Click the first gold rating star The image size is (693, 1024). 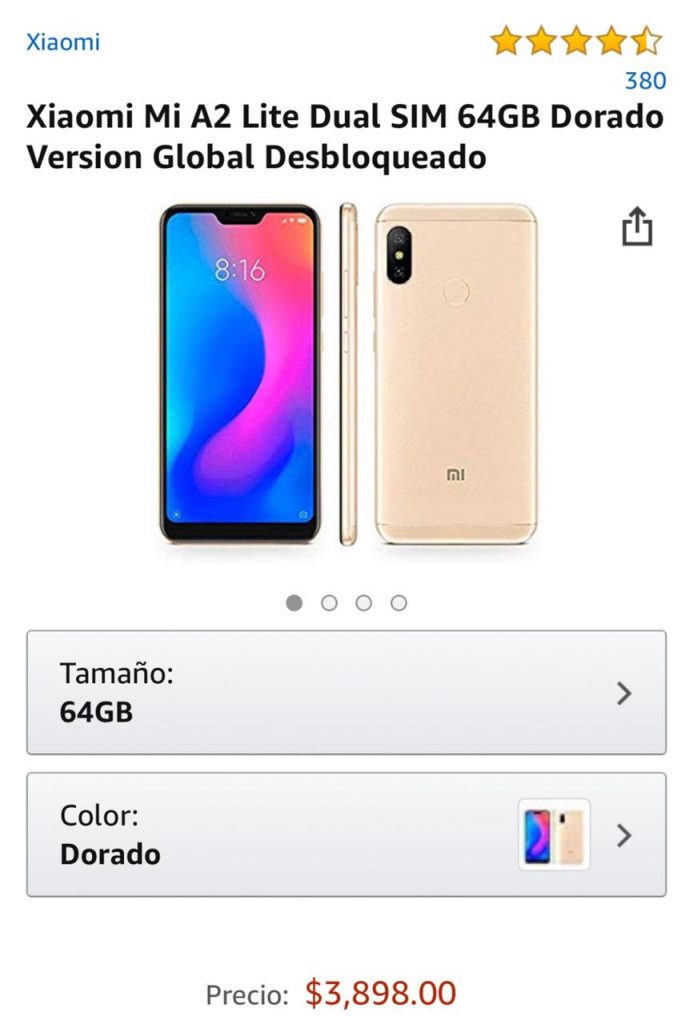pyautogui.click(x=506, y=40)
